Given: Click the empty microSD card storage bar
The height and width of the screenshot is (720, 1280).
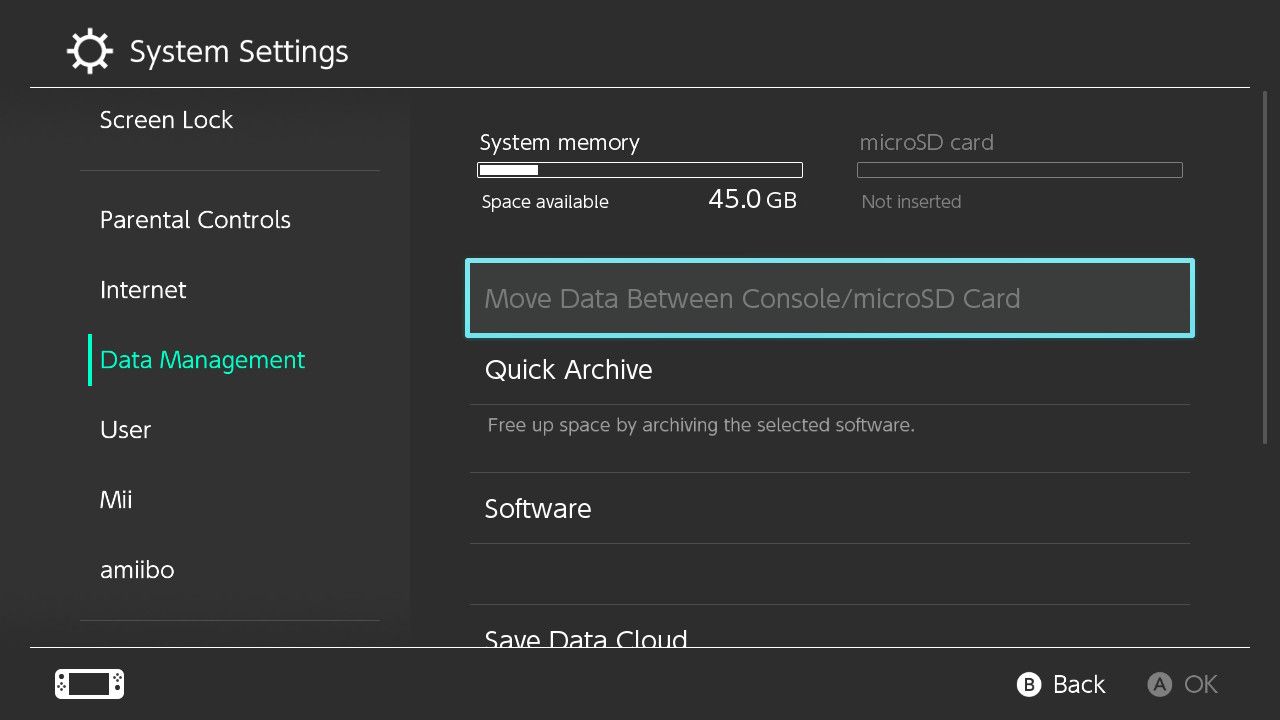Looking at the screenshot, I should tap(1019, 169).
